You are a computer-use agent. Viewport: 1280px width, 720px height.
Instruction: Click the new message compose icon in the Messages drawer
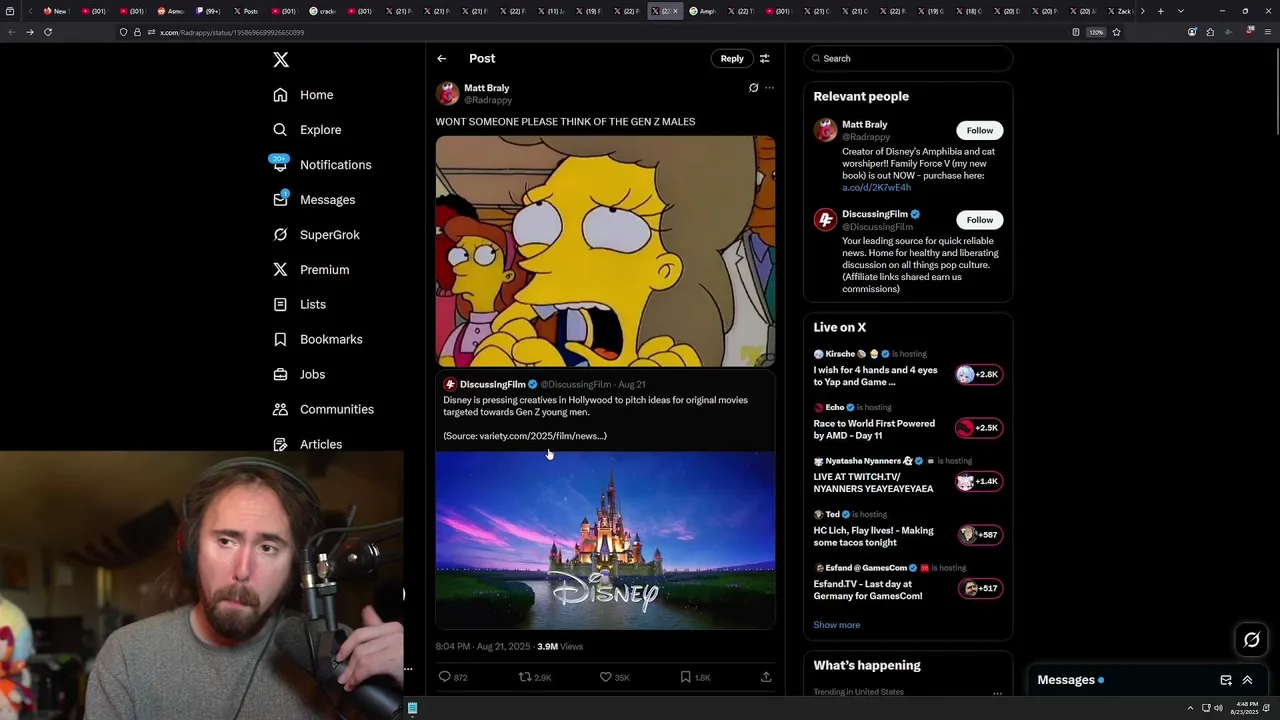(x=1226, y=680)
